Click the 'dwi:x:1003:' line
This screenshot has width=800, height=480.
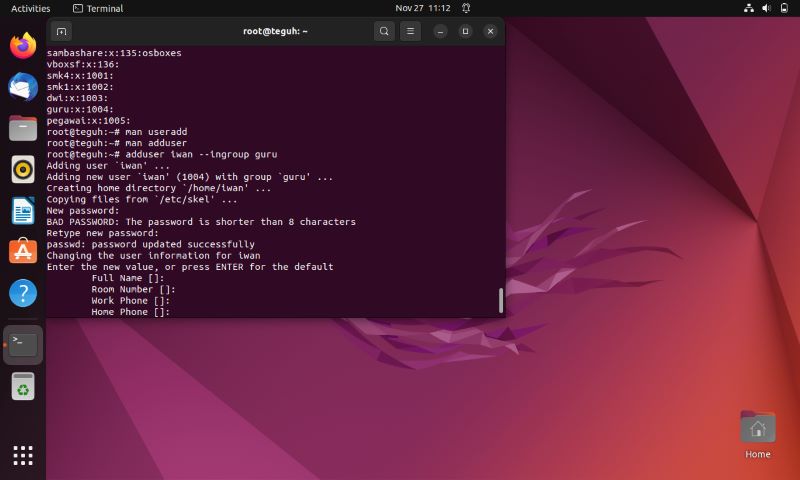pyautogui.click(x=77, y=98)
